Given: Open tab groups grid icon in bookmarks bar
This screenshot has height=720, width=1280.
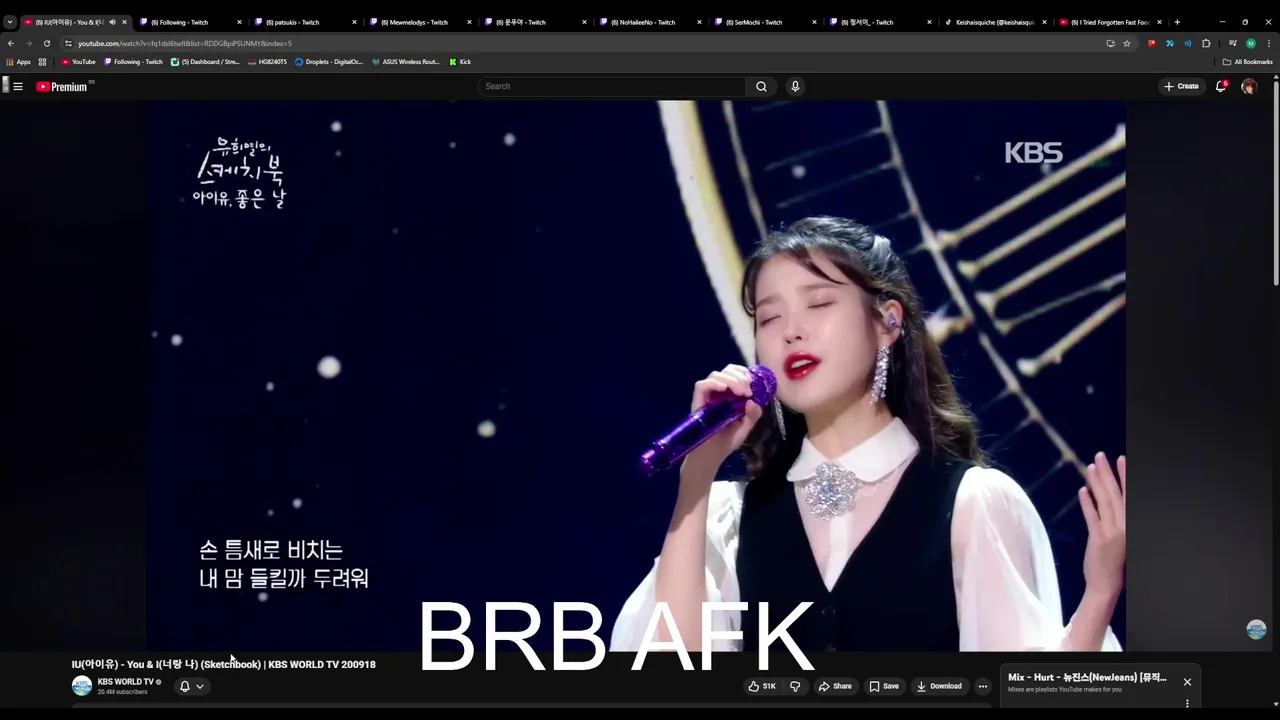Looking at the screenshot, I should [x=42, y=62].
